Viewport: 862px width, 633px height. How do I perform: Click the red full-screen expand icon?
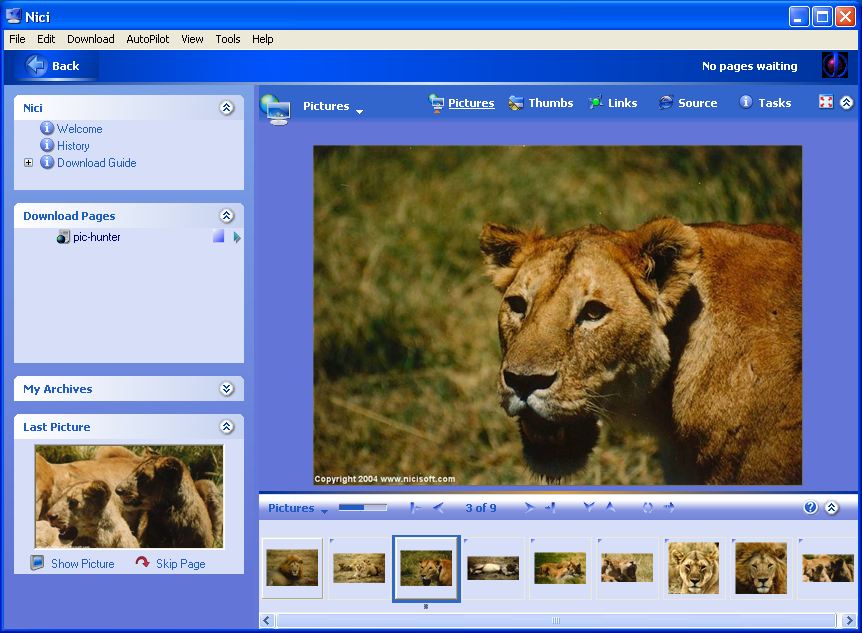point(825,102)
